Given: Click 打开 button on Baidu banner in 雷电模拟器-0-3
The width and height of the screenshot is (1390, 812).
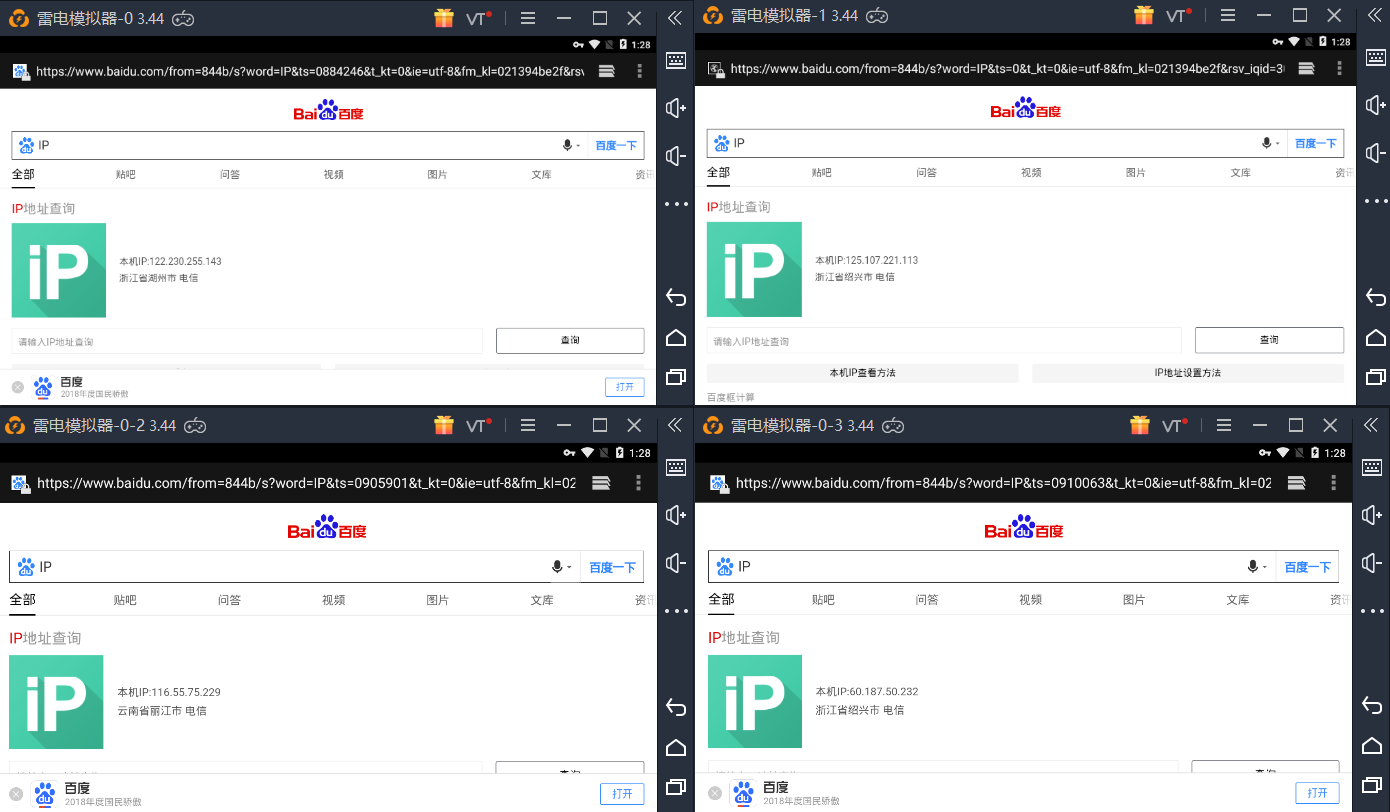Looking at the screenshot, I should (x=1318, y=793).
